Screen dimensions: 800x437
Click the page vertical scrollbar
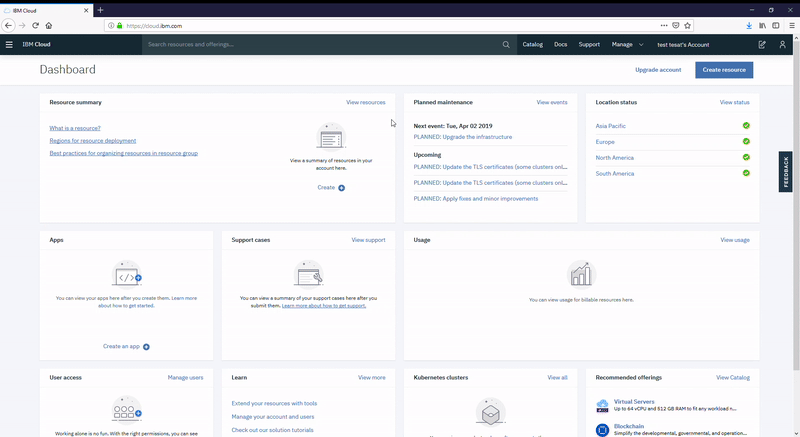pyautogui.click(x=796, y=204)
